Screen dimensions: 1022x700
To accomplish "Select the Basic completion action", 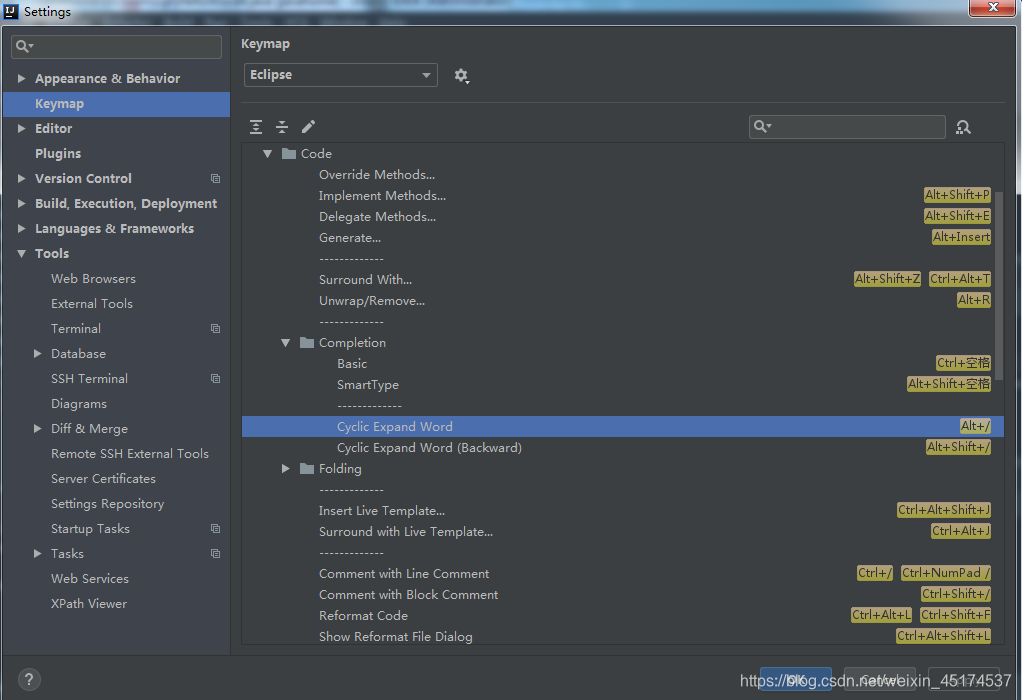I will 352,364.
